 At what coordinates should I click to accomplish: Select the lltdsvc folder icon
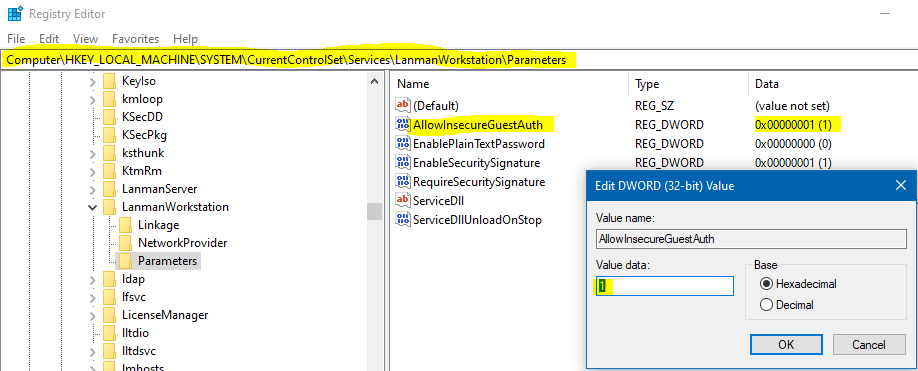[109, 351]
